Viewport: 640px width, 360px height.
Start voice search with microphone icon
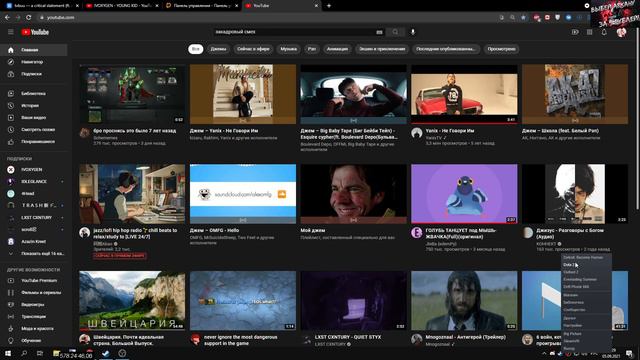[413, 32]
